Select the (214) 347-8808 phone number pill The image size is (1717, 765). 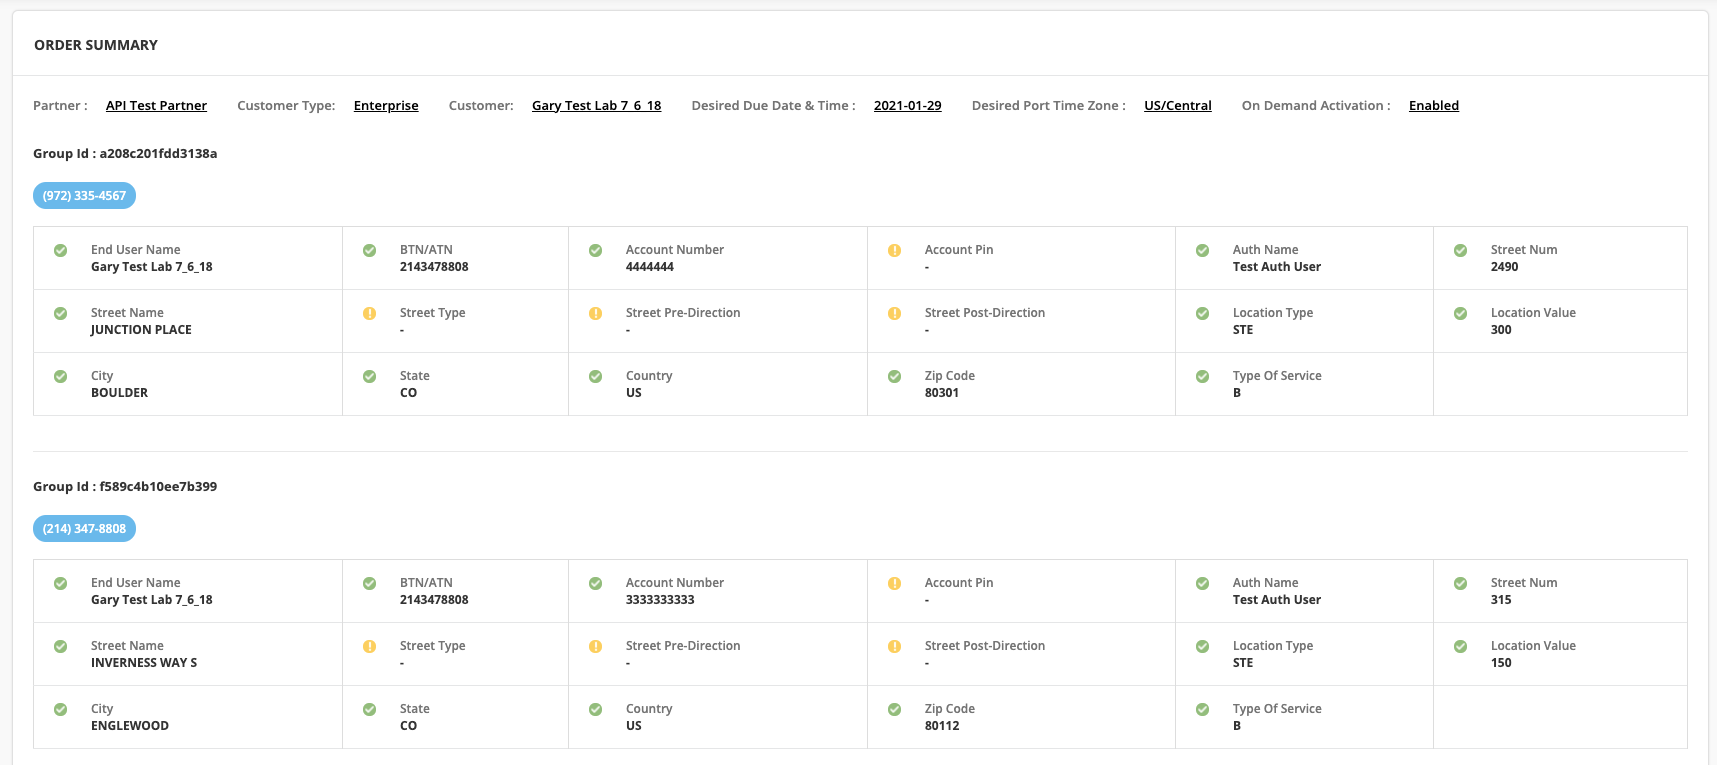(84, 528)
